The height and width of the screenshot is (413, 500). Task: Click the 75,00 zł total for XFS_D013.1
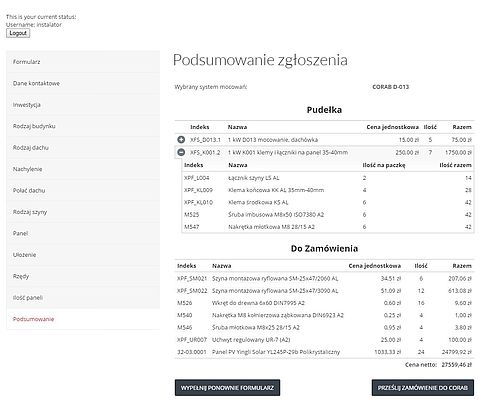pyautogui.click(x=462, y=140)
